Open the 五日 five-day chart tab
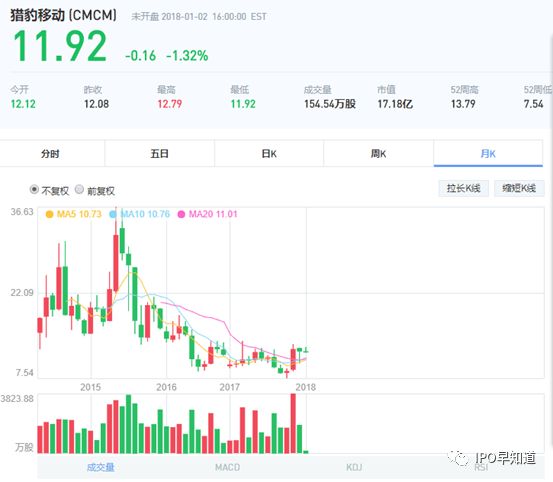The width and height of the screenshot is (553, 482). pos(159,154)
